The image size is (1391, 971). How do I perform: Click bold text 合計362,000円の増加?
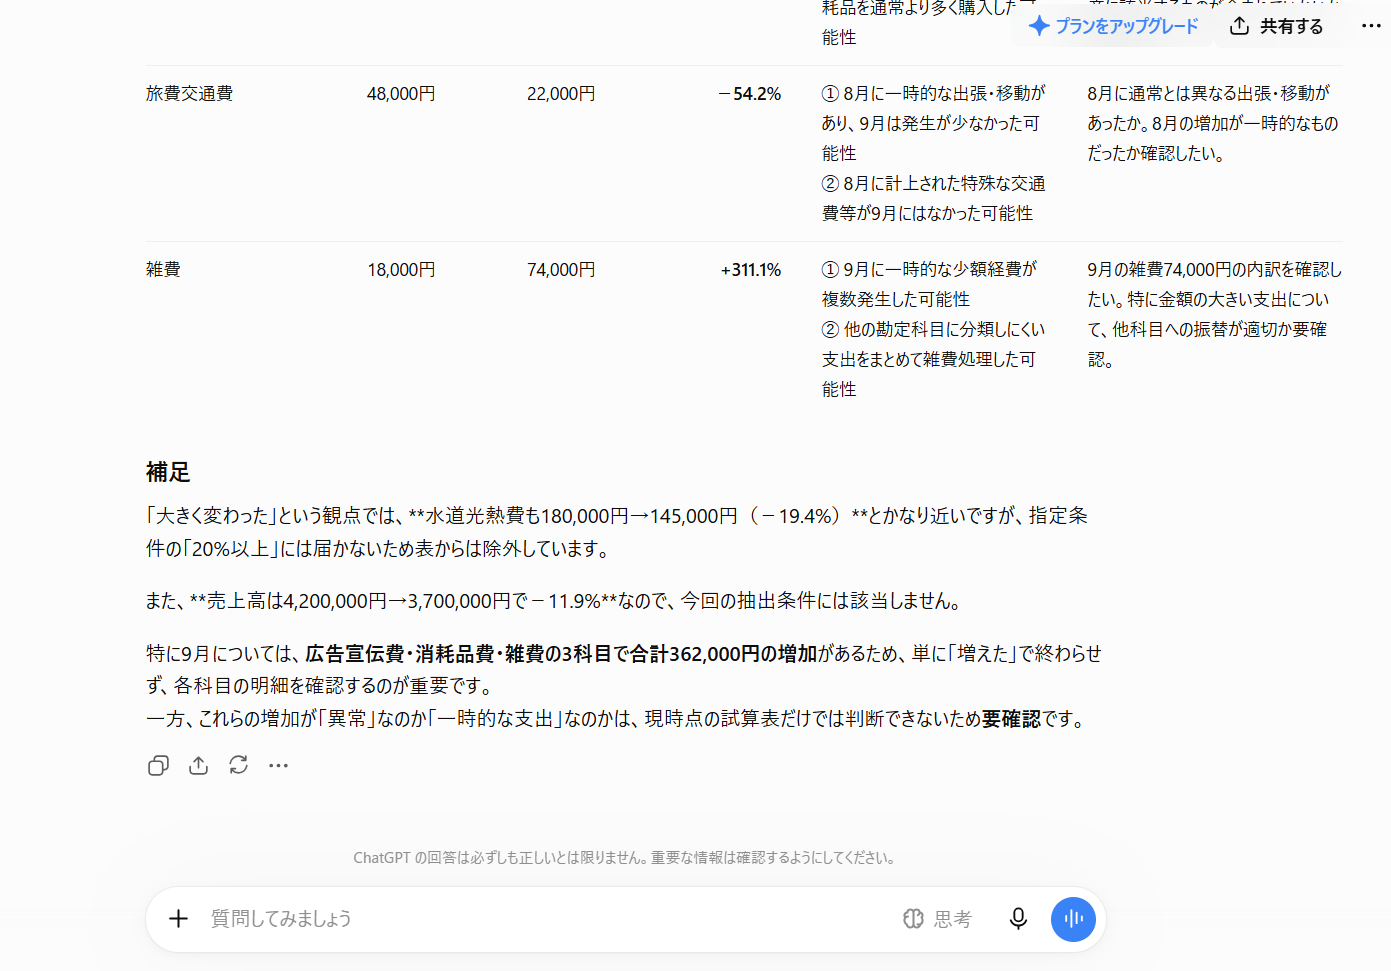pos(723,654)
